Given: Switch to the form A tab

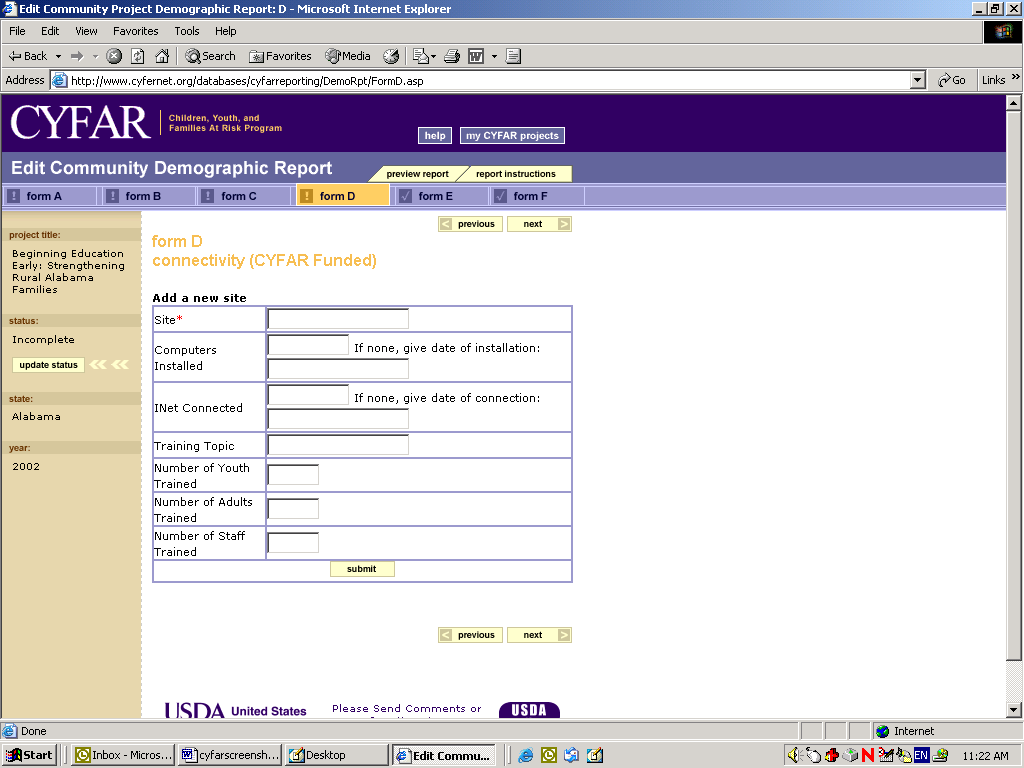Looking at the screenshot, I should coord(49,196).
